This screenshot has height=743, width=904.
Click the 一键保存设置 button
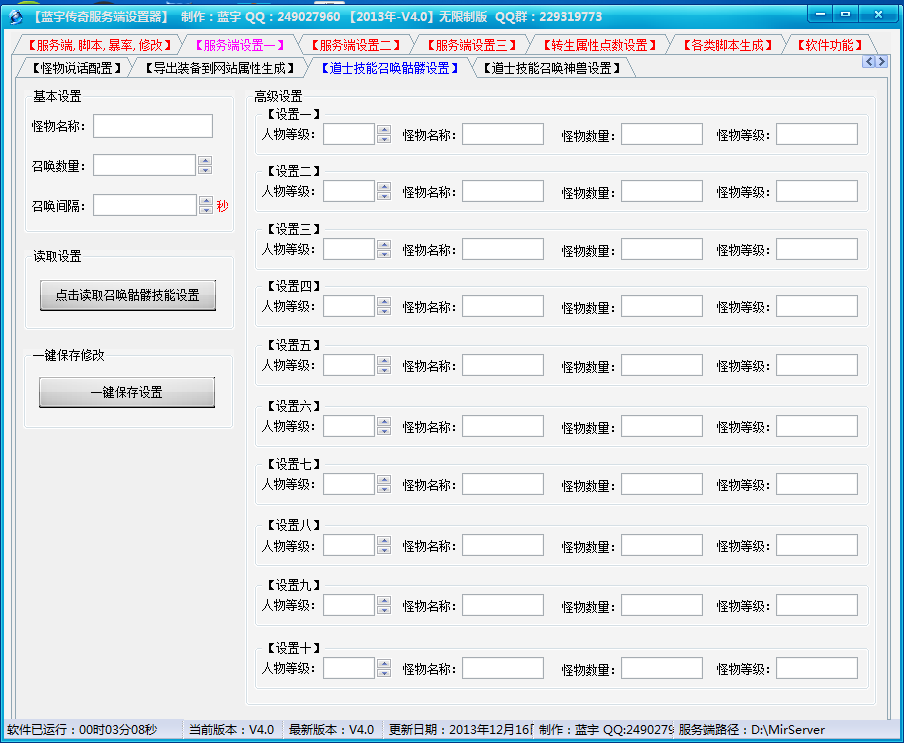[x=127, y=393]
